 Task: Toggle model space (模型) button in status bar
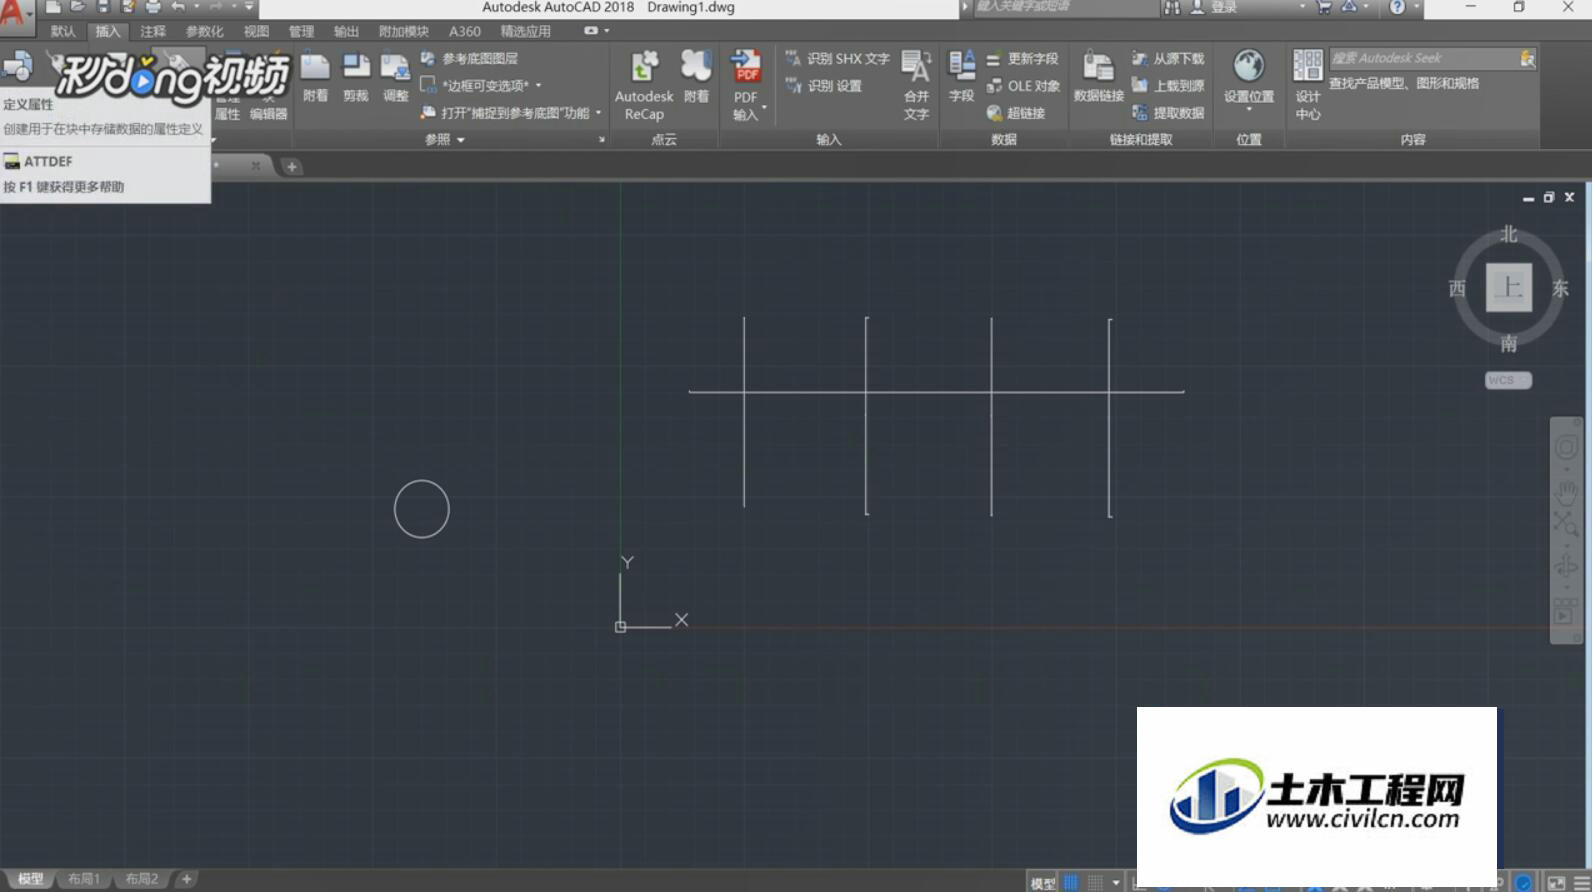pos(1043,883)
